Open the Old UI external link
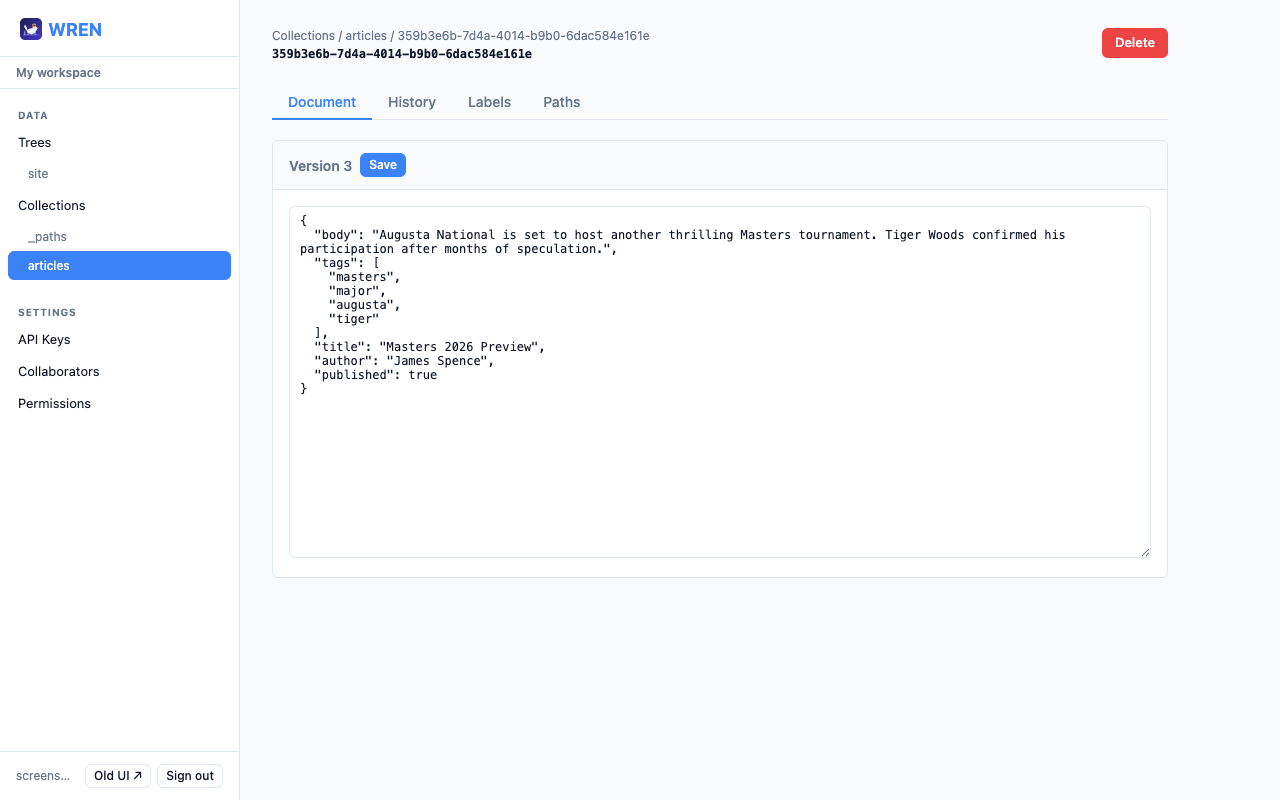The width and height of the screenshot is (1280, 800). coord(117,775)
